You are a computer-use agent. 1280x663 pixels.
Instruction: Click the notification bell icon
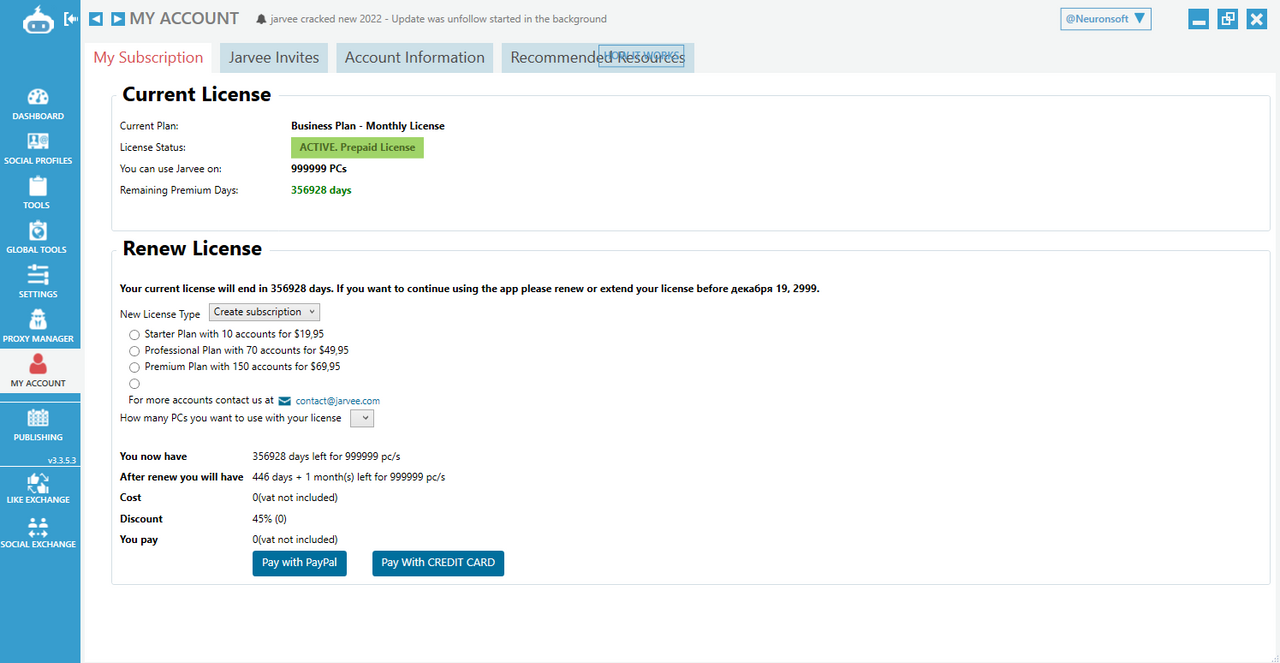262,19
